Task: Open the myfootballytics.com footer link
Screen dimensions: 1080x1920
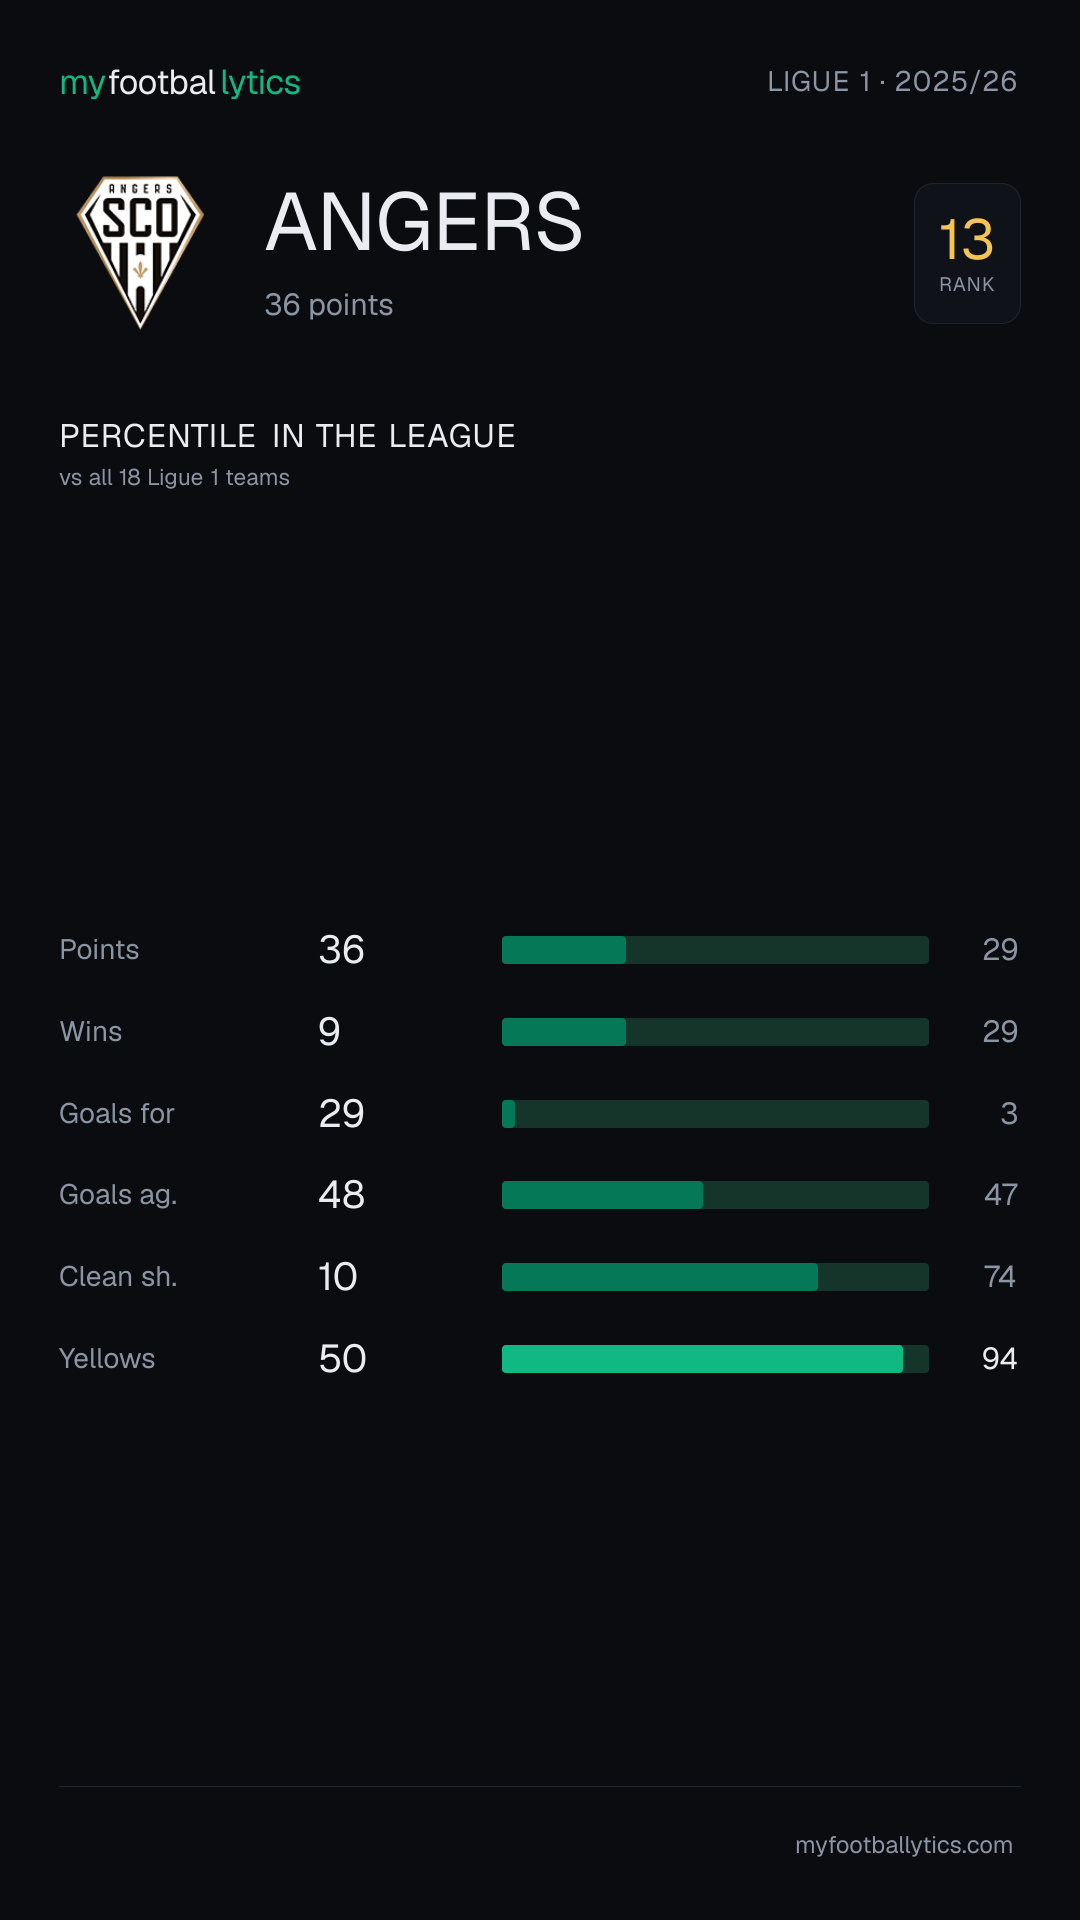Action: (904, 1845)
